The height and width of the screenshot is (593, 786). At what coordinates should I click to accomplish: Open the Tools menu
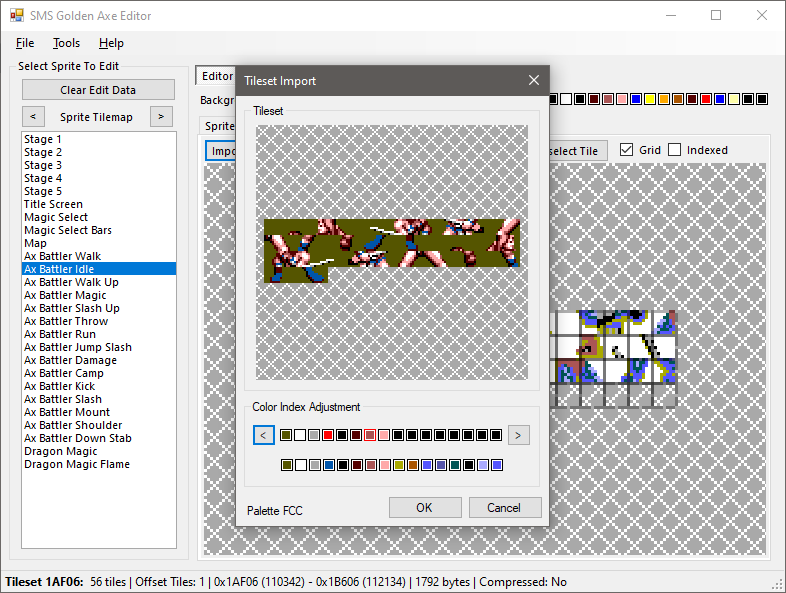67,43
